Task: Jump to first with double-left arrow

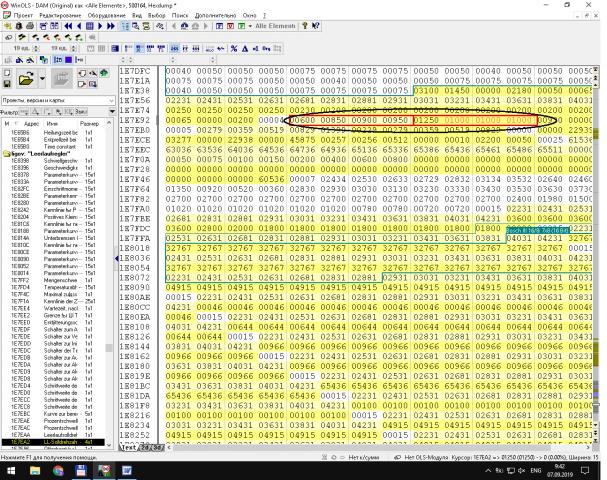Action: (x=69, y=26)
